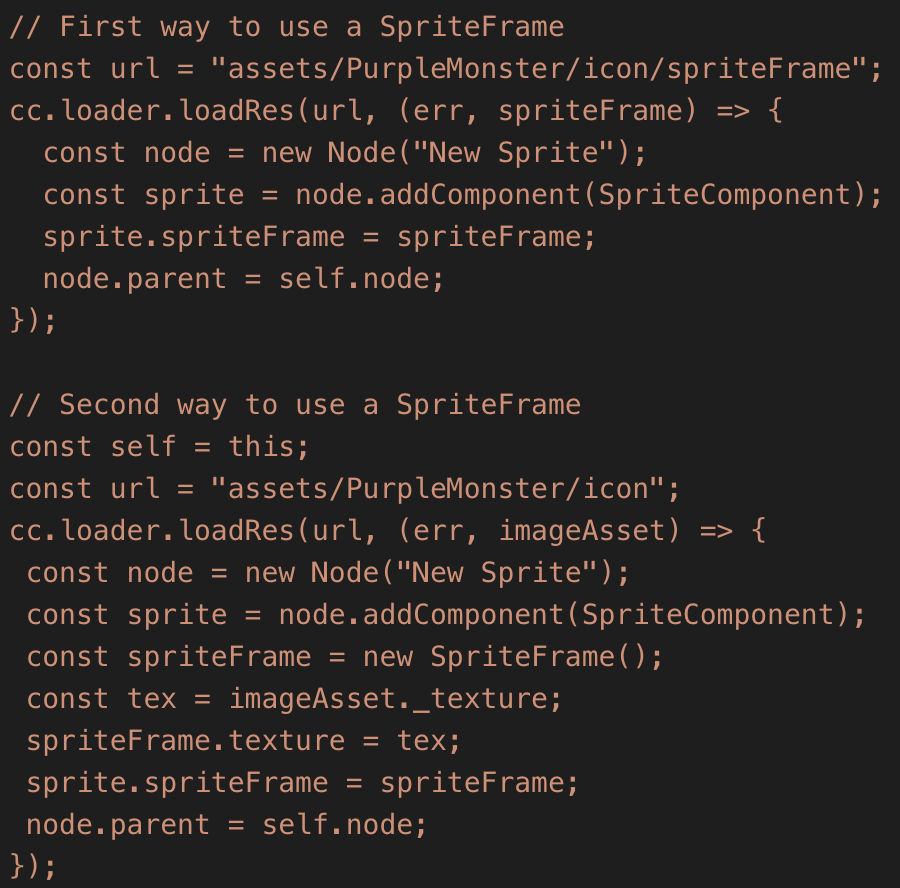Click the callback's "(err, spriteFrame)" parameter list

pos(547,111)
